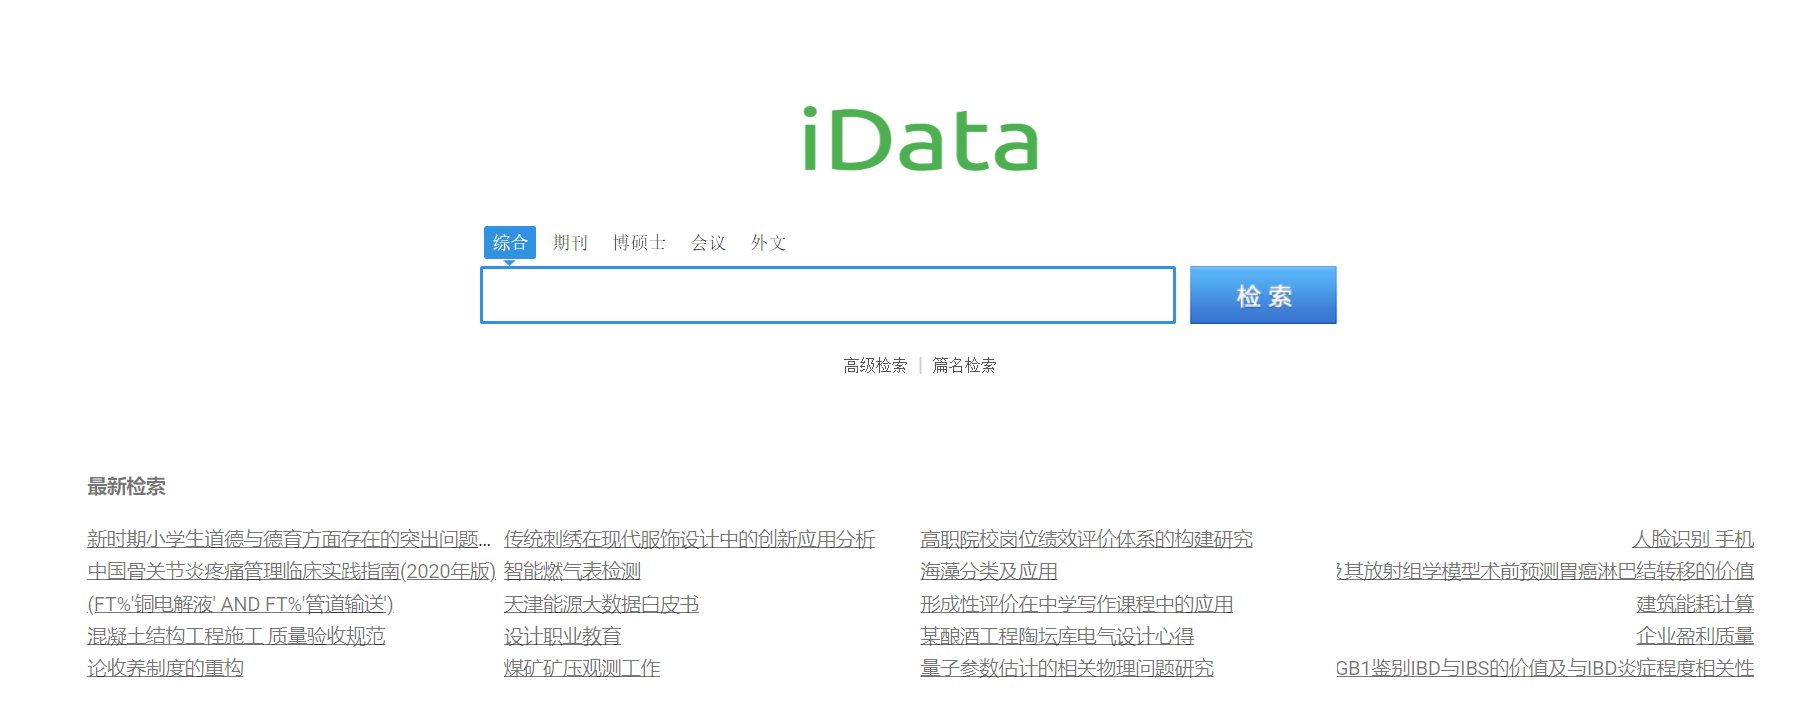Focus the main search input box
Image resolution: width=1808 pixels, height=712 pixels.
click(828, 295)
